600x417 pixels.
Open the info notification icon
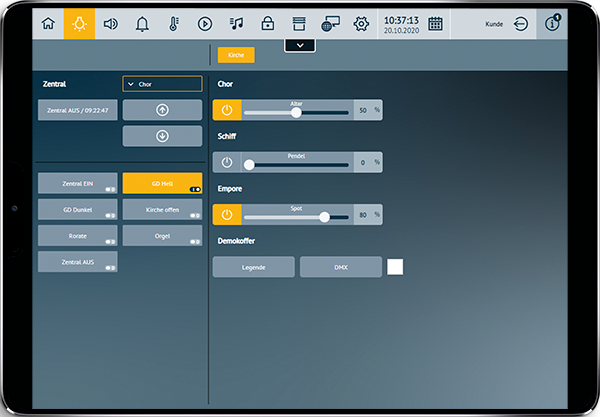tap(552, 24)
